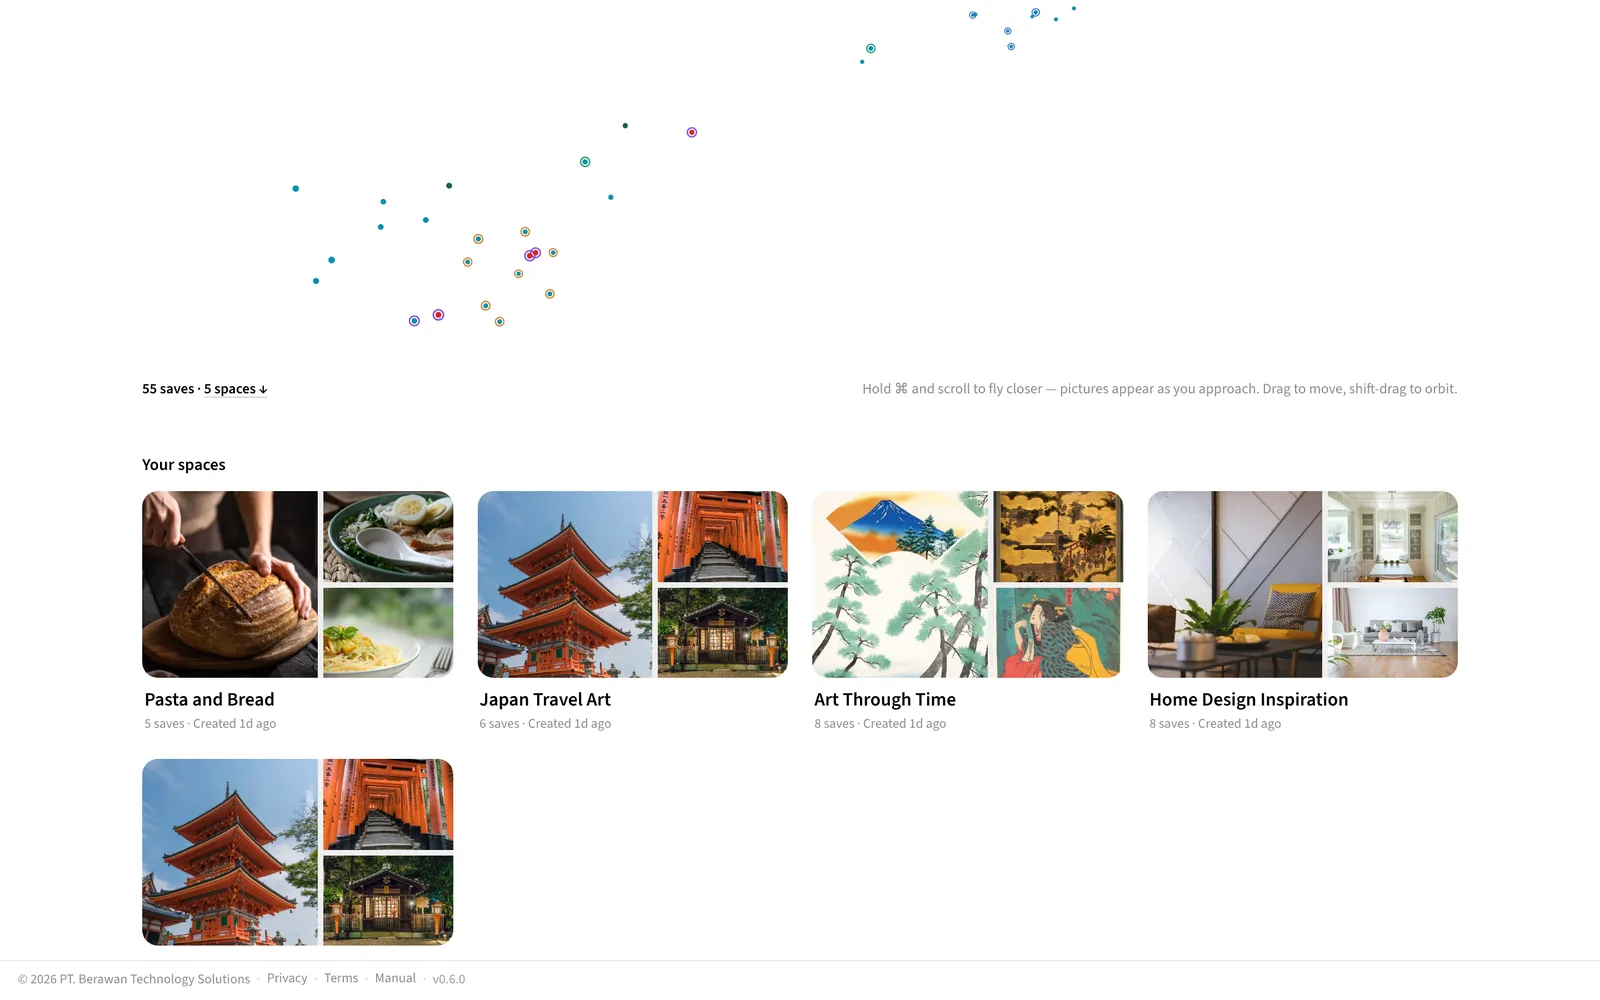
Task: Open the ramen bowl image in Pasta and Bread
Action: (388, 536)
